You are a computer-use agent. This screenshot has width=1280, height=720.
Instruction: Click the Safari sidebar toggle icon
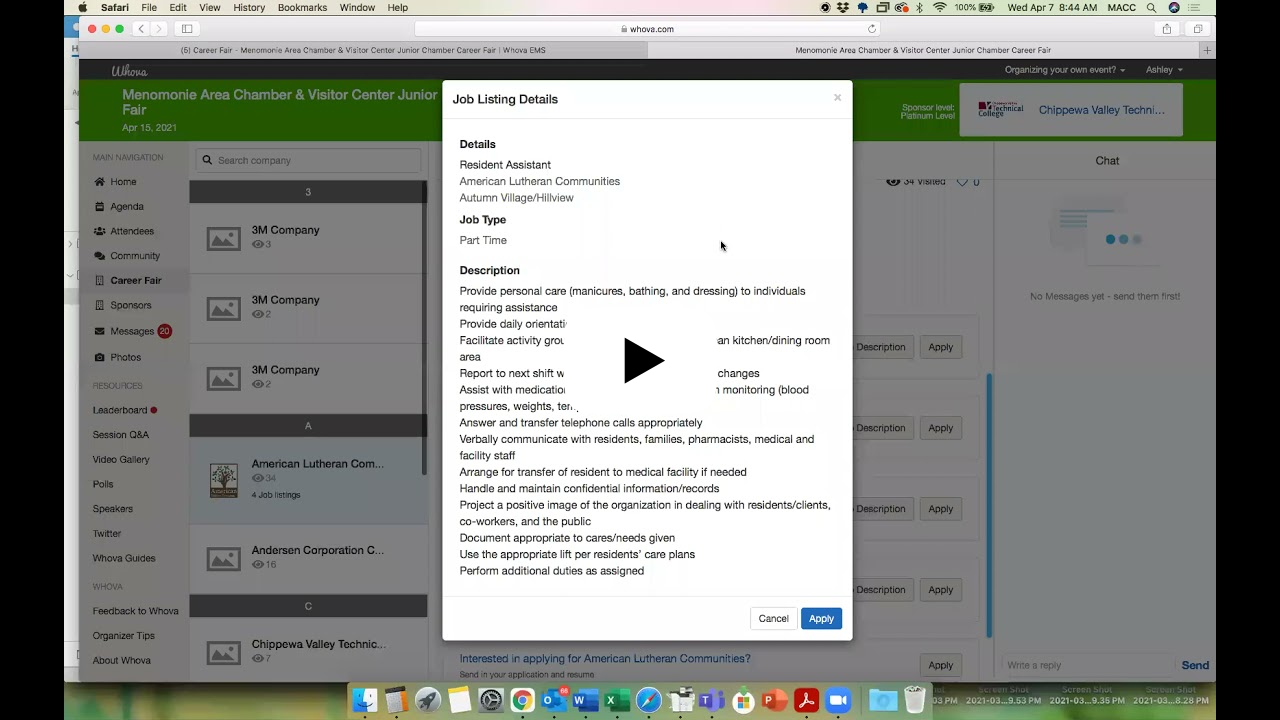pyautogui.click(x=187, y=29)
